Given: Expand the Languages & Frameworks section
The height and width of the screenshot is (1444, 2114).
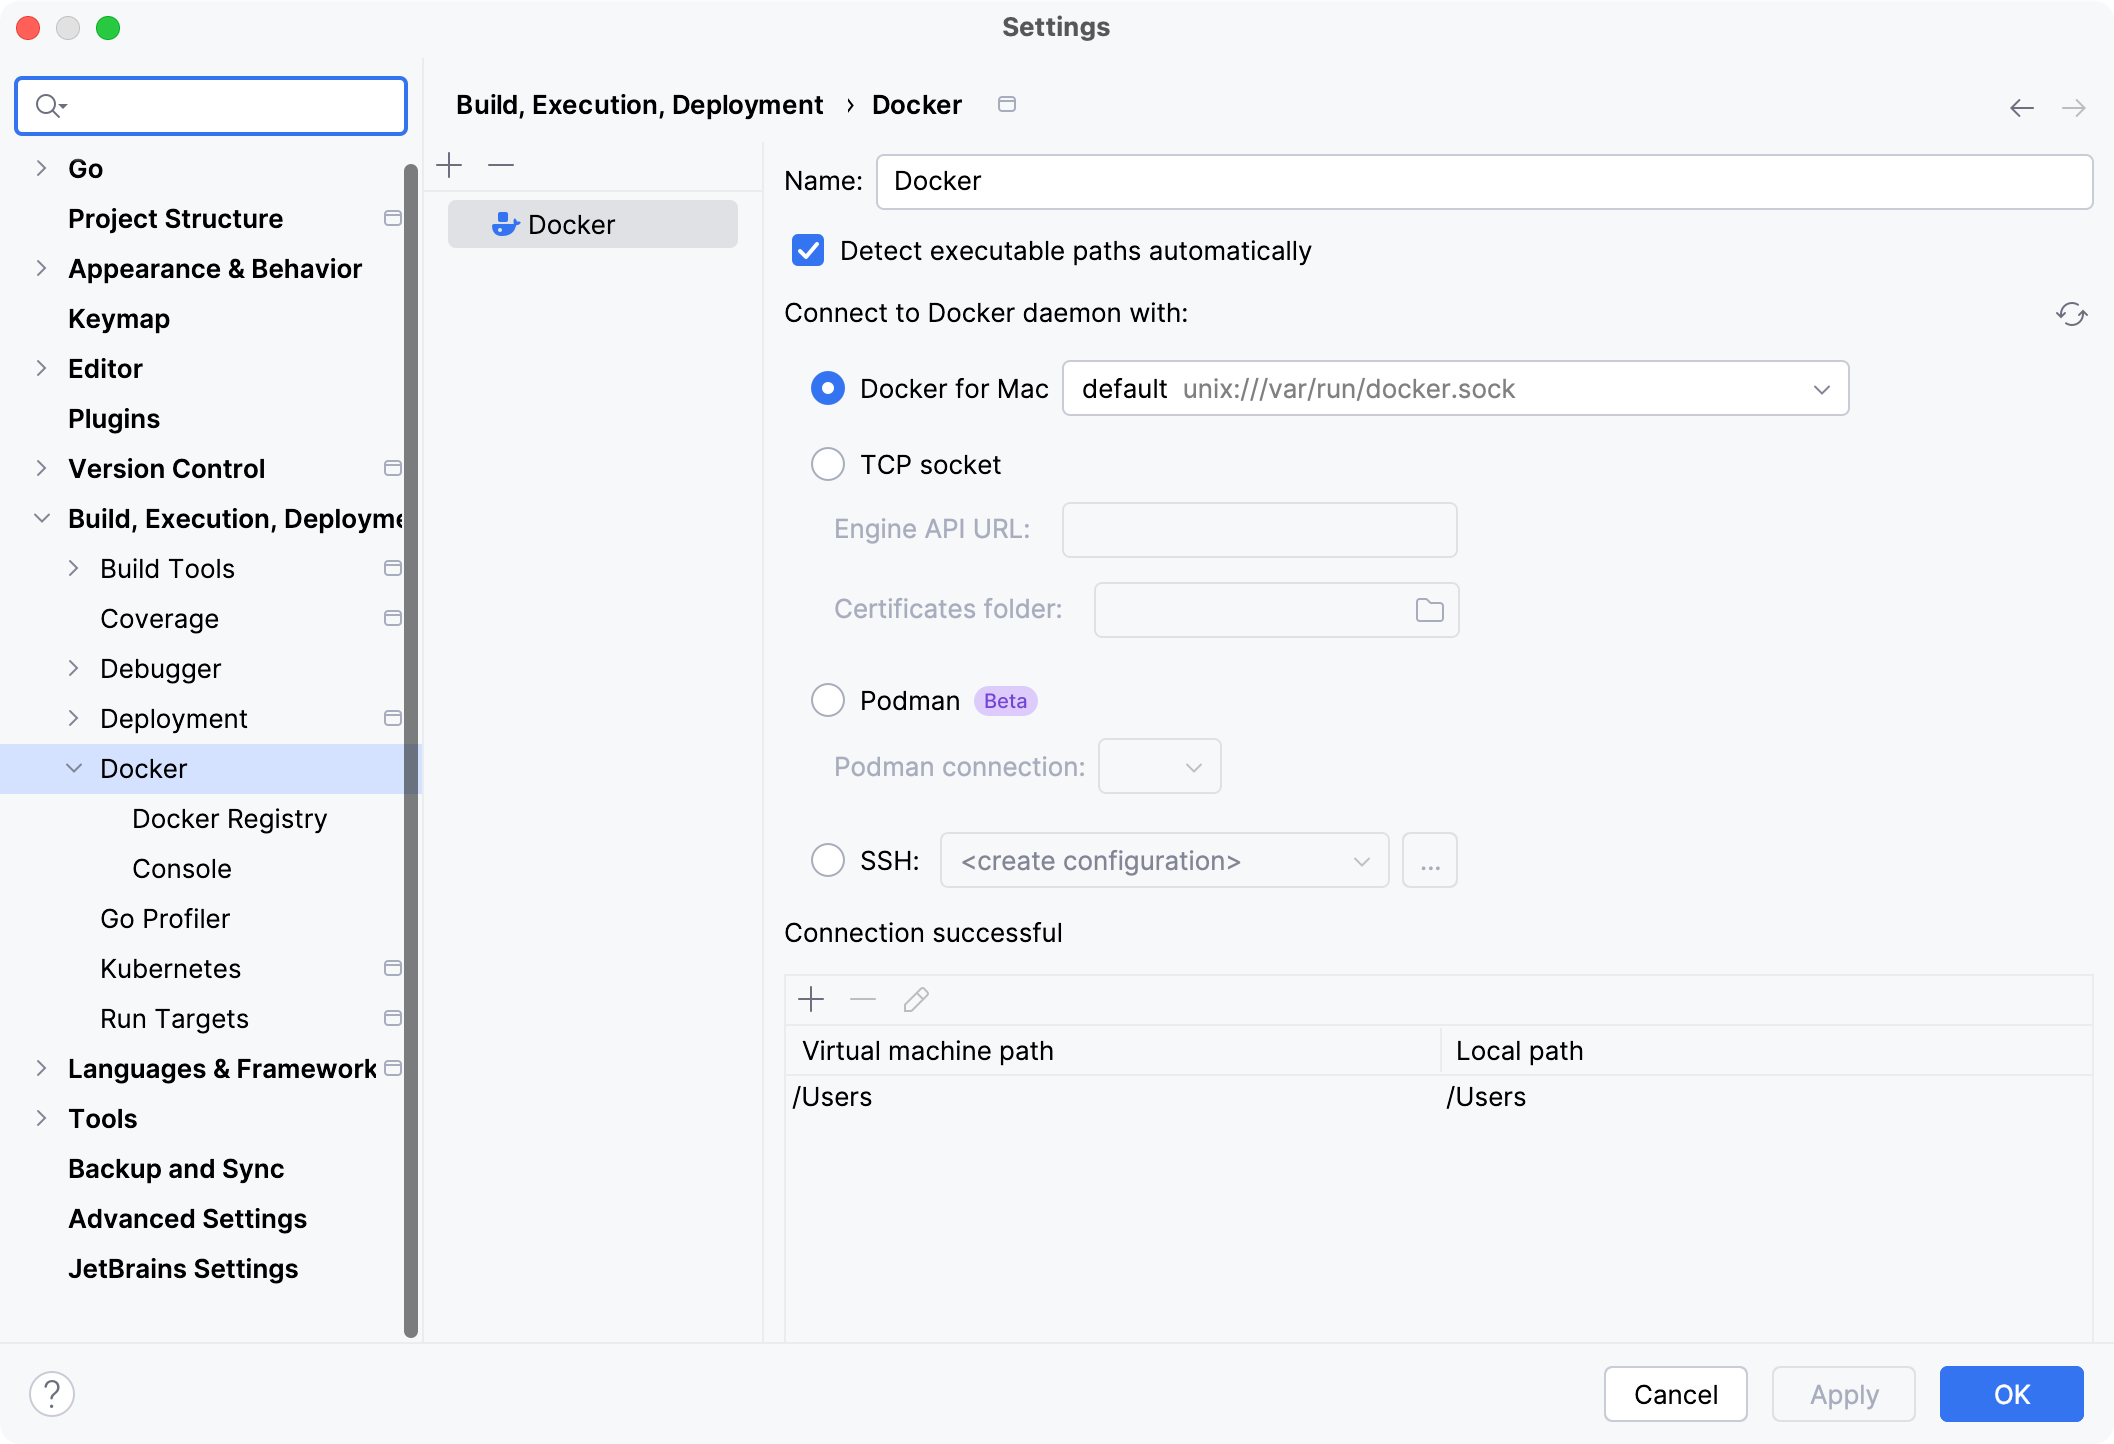Looking at the screenshot, I should [40, 1068].
